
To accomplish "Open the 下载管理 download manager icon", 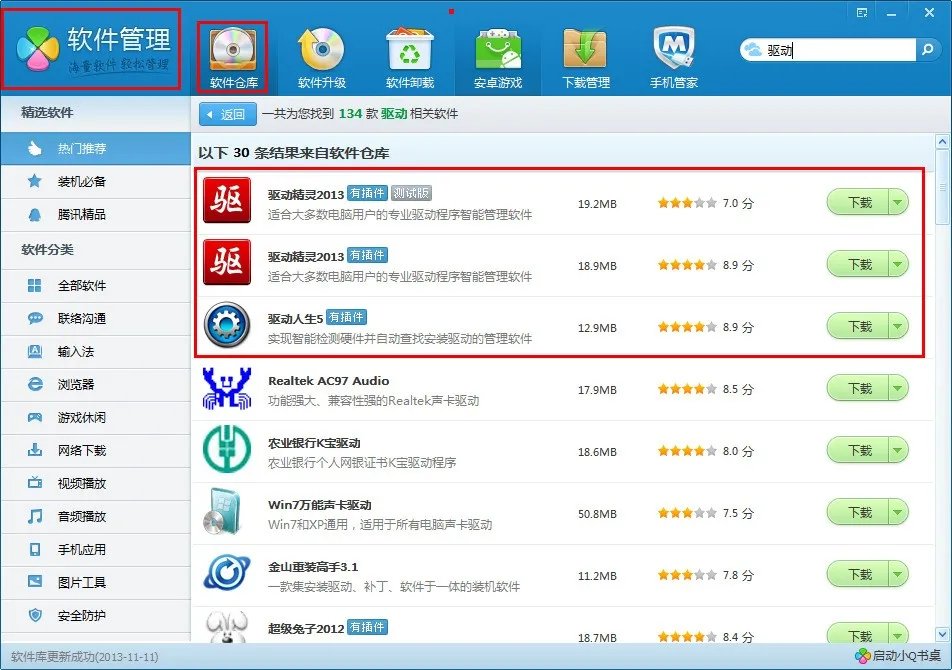I will 585,50.
